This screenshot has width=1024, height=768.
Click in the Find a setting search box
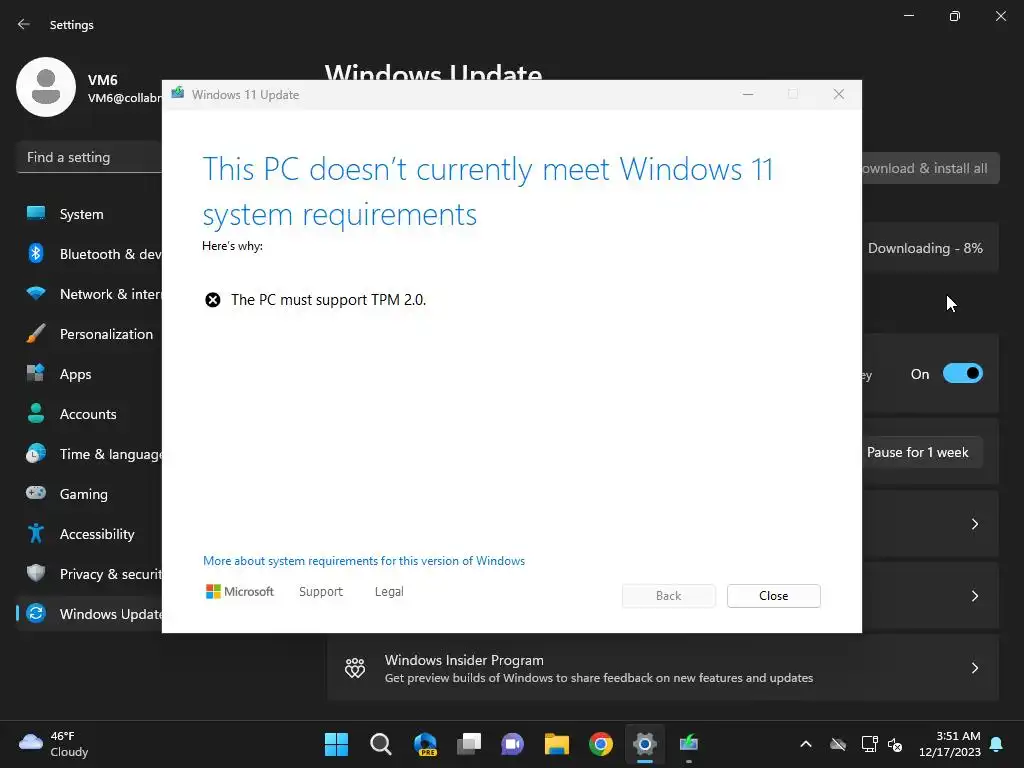point(89,157)
